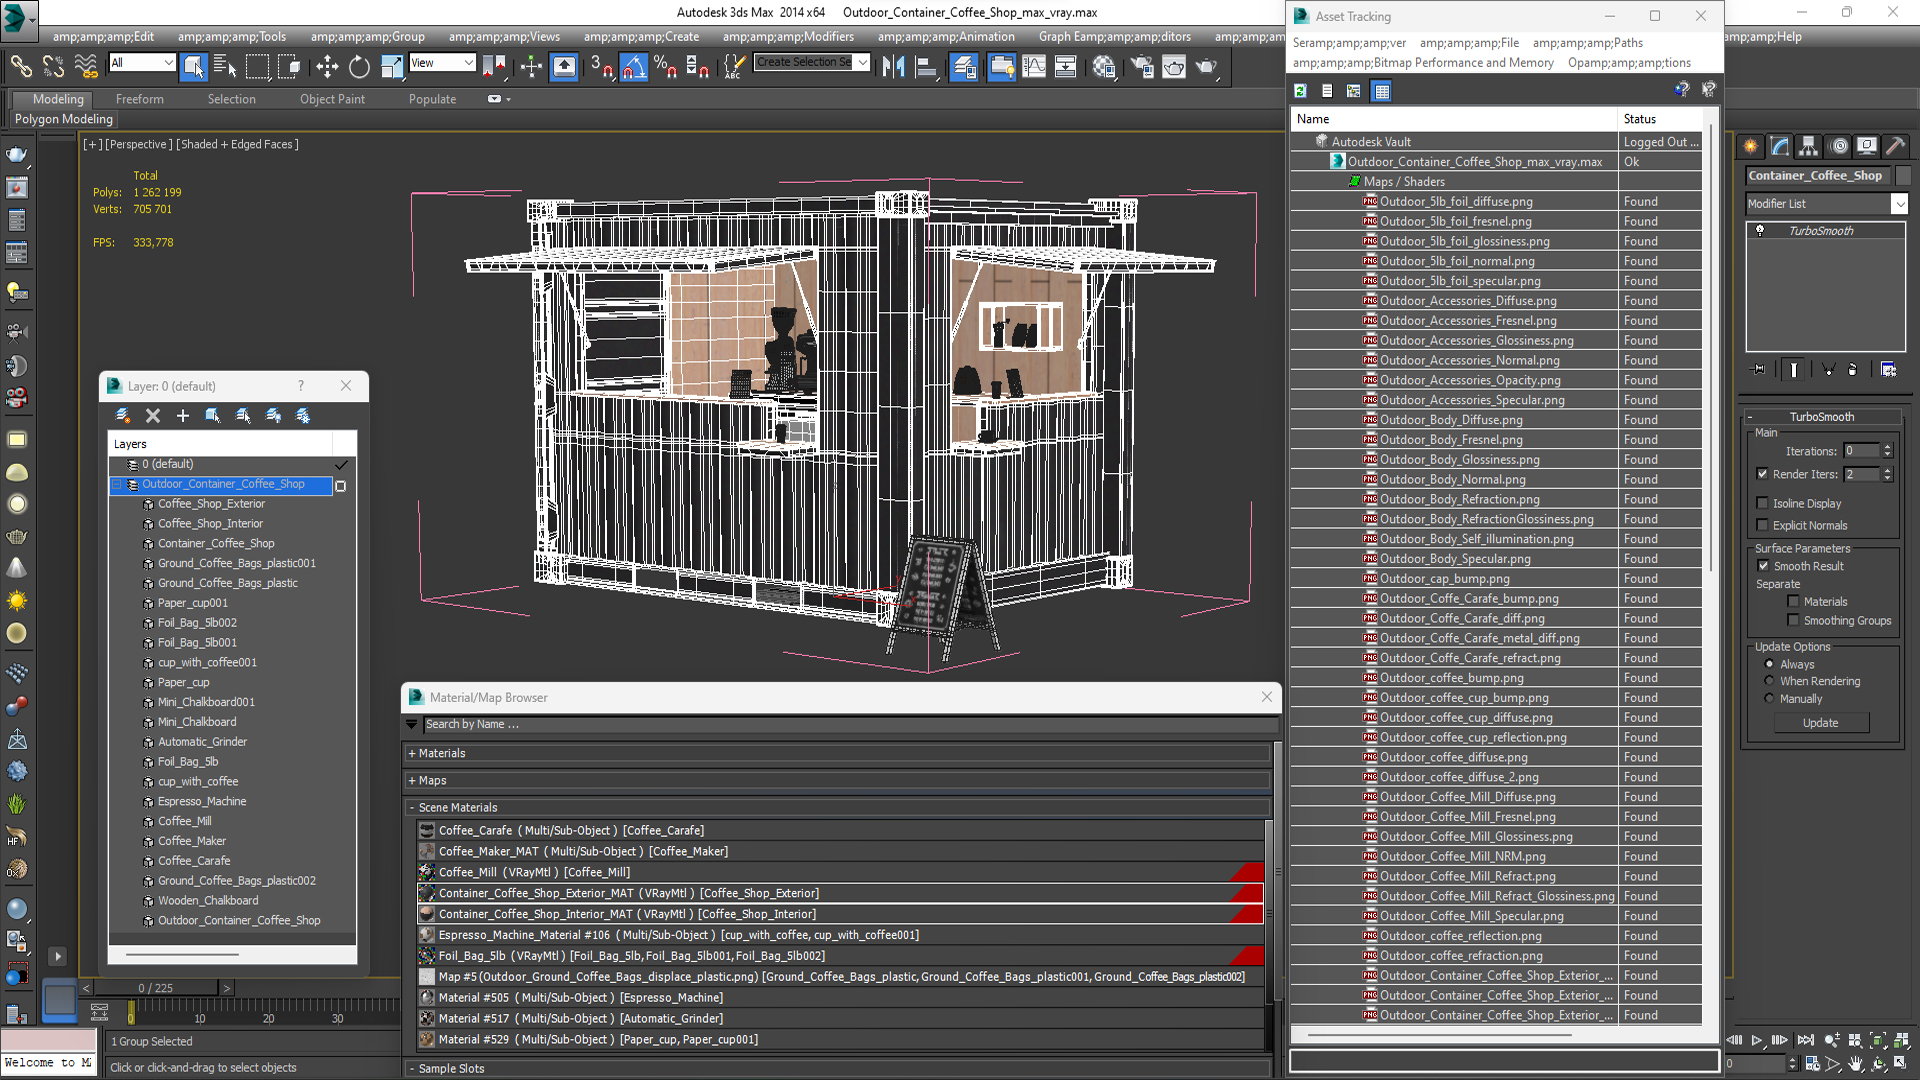The width and height of the screenshot is (1920, 1080).
Task: Expand the Maps group in browser
Action: point(411,780)
